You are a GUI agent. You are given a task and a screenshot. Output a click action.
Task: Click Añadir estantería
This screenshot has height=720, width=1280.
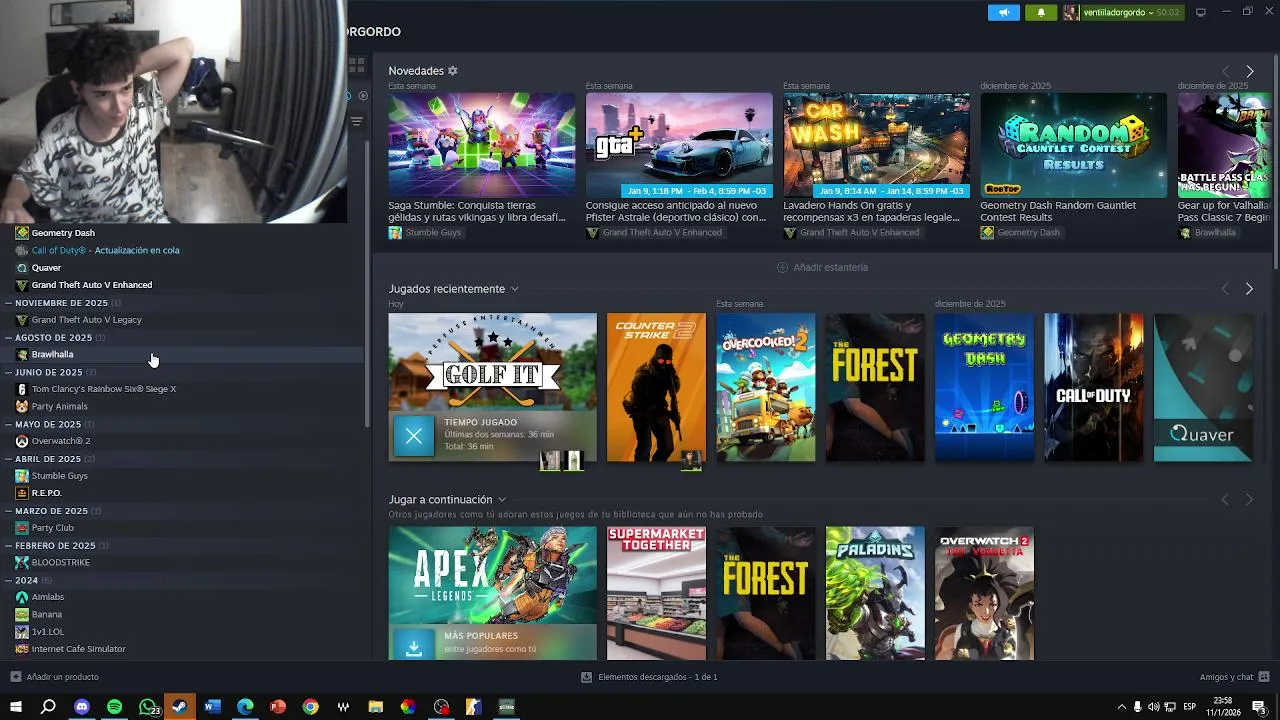coord(822,268)
